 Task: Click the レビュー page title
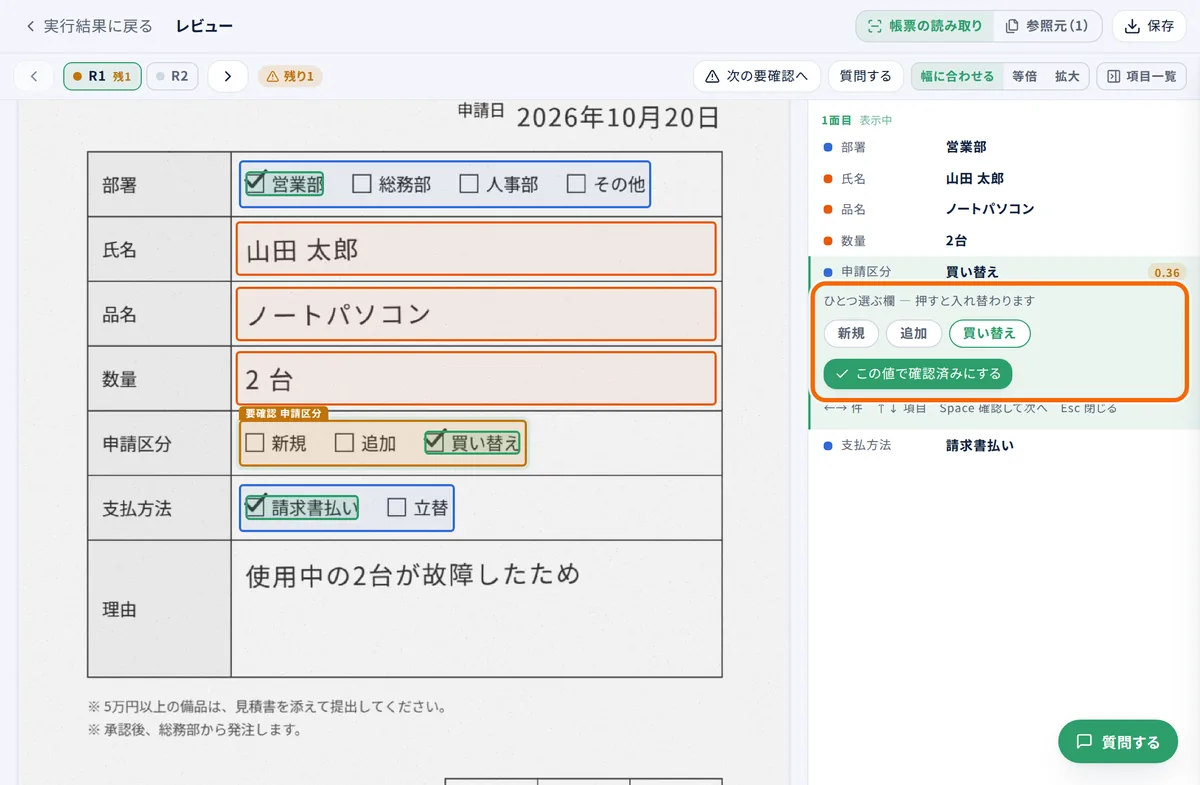coord(204,26)
